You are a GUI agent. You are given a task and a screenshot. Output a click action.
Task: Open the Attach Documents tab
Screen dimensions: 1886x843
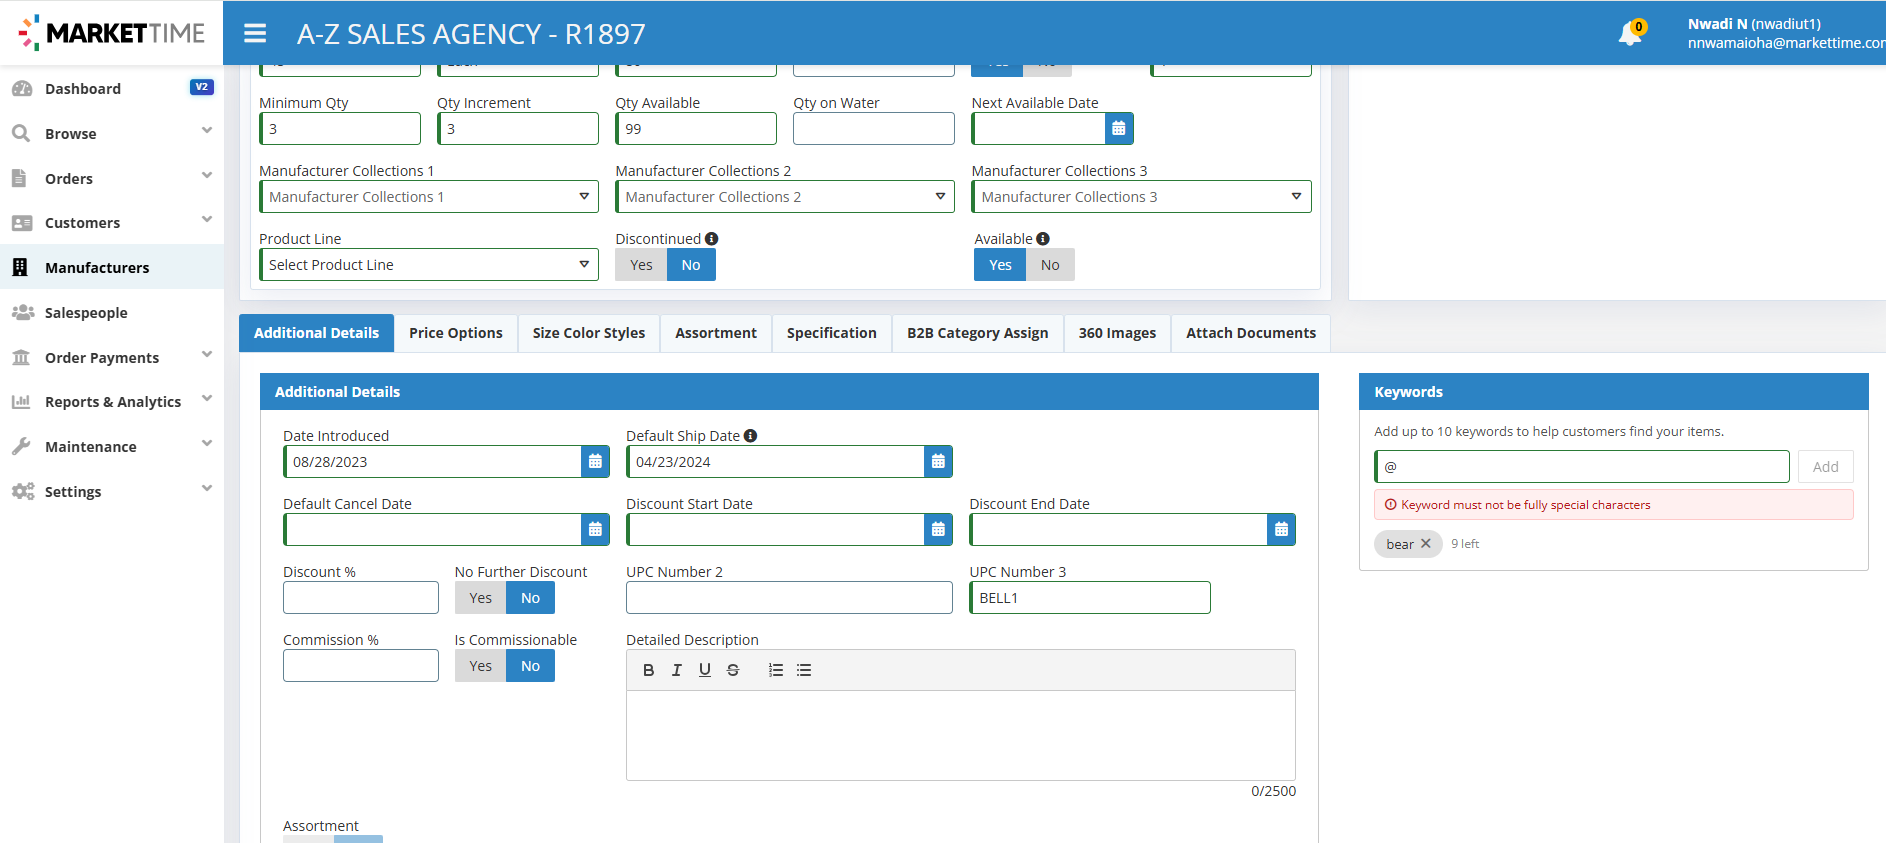click(x=1251, y=333)
